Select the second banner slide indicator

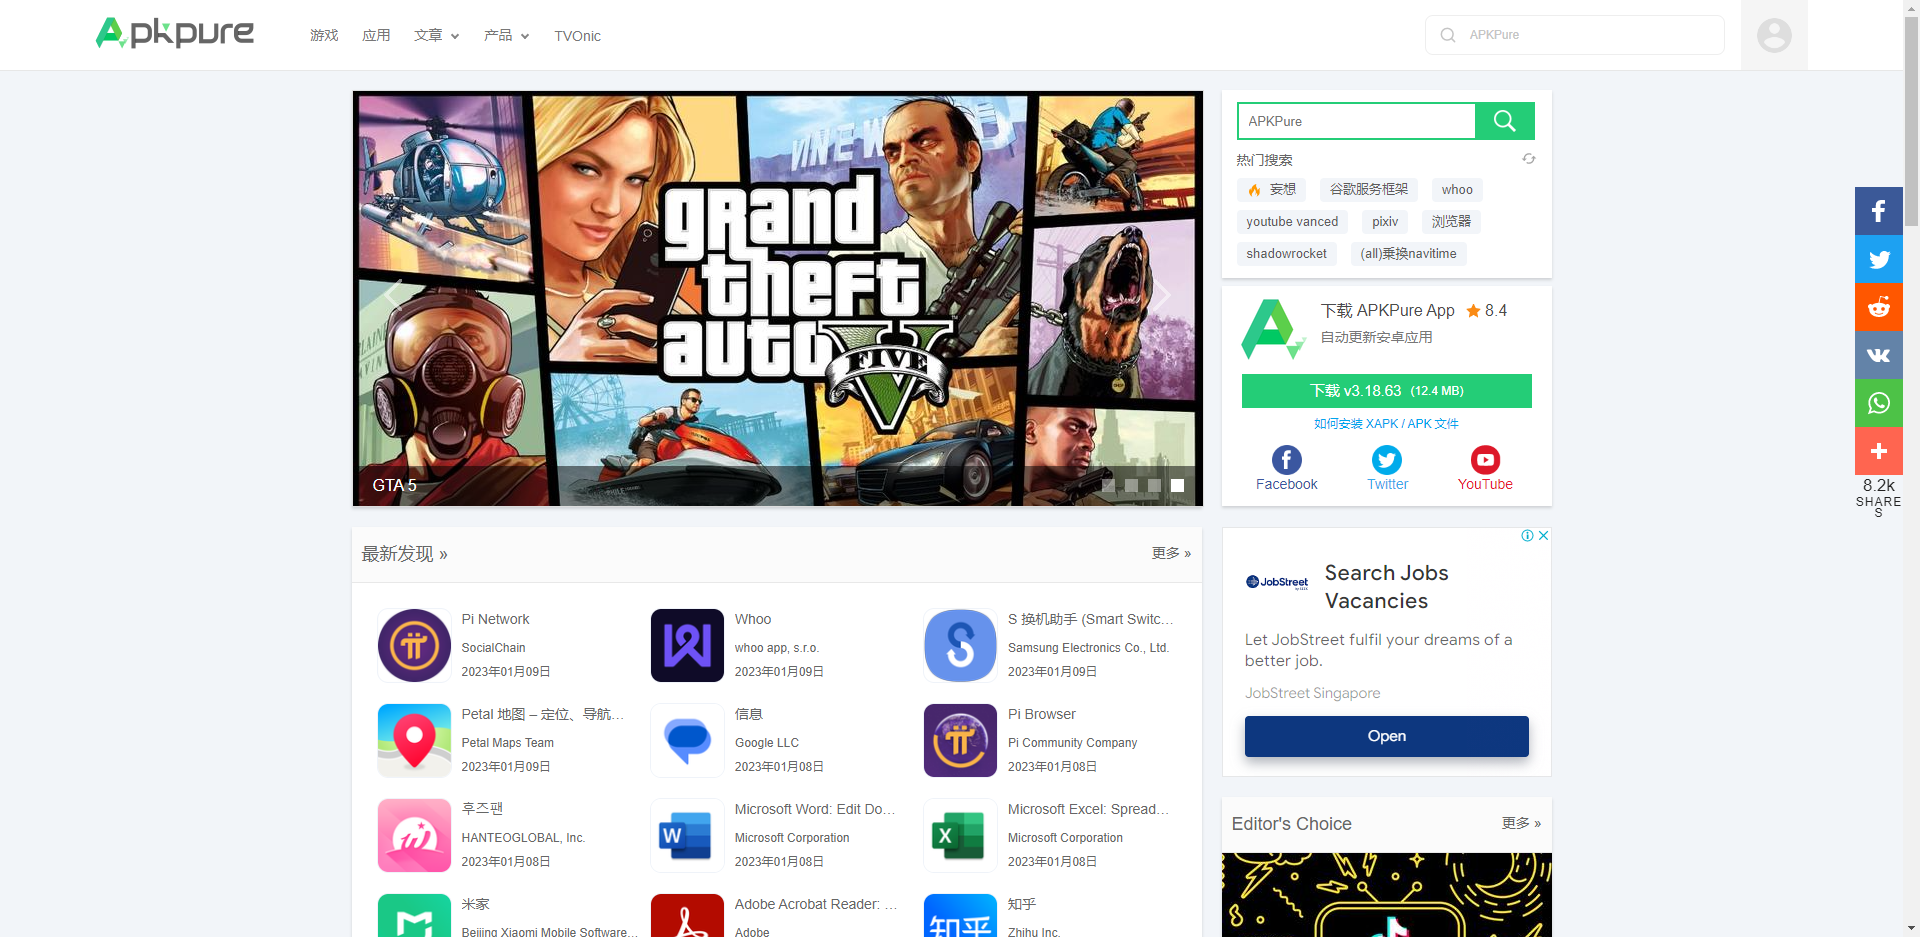click(1131, 485)
